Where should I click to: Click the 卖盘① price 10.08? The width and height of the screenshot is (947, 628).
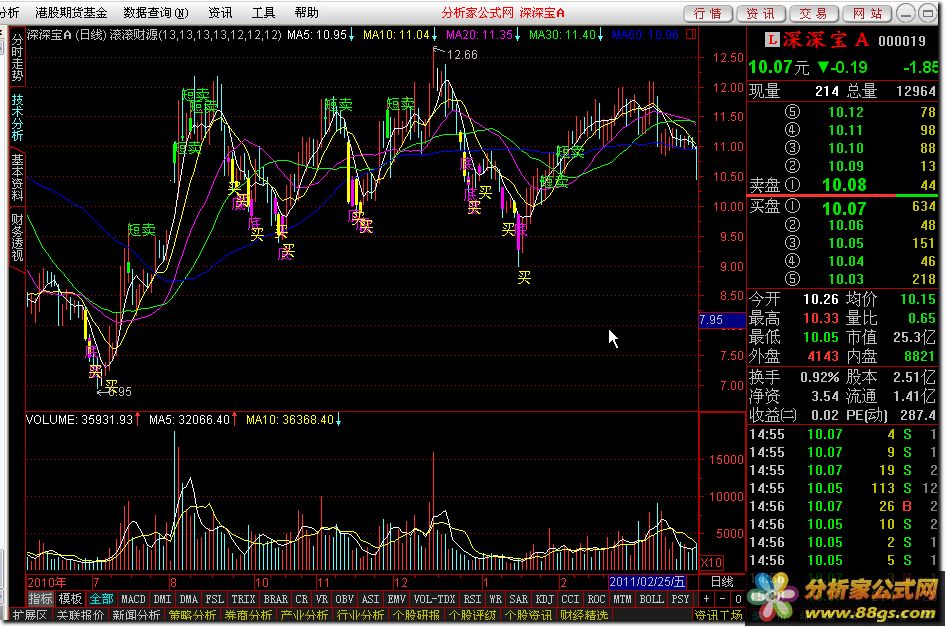[x=844, y=185]
